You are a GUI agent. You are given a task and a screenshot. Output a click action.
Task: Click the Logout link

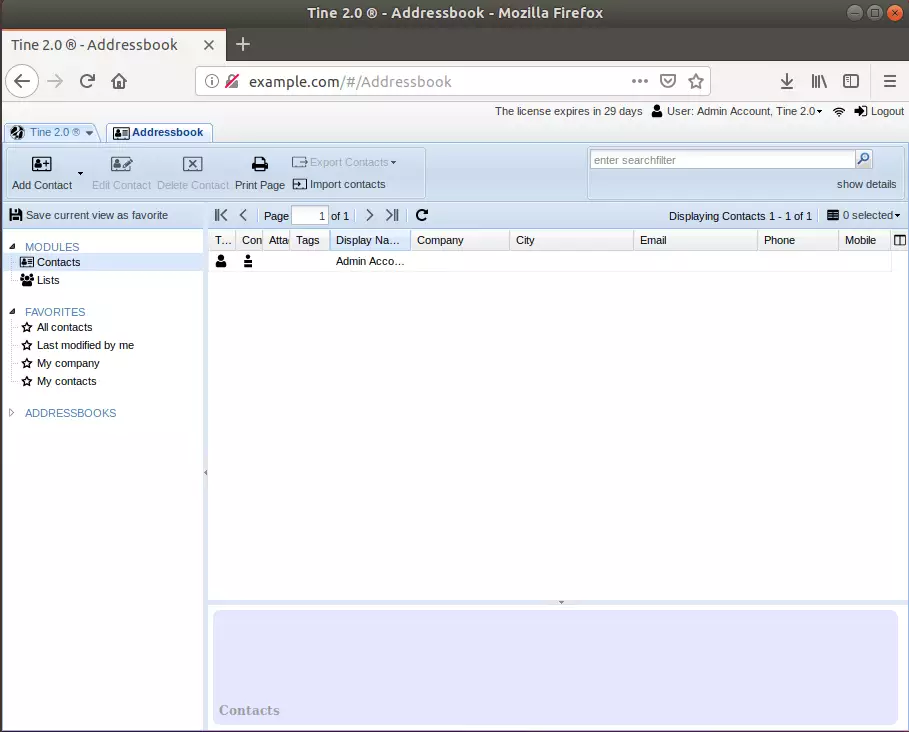879,111
